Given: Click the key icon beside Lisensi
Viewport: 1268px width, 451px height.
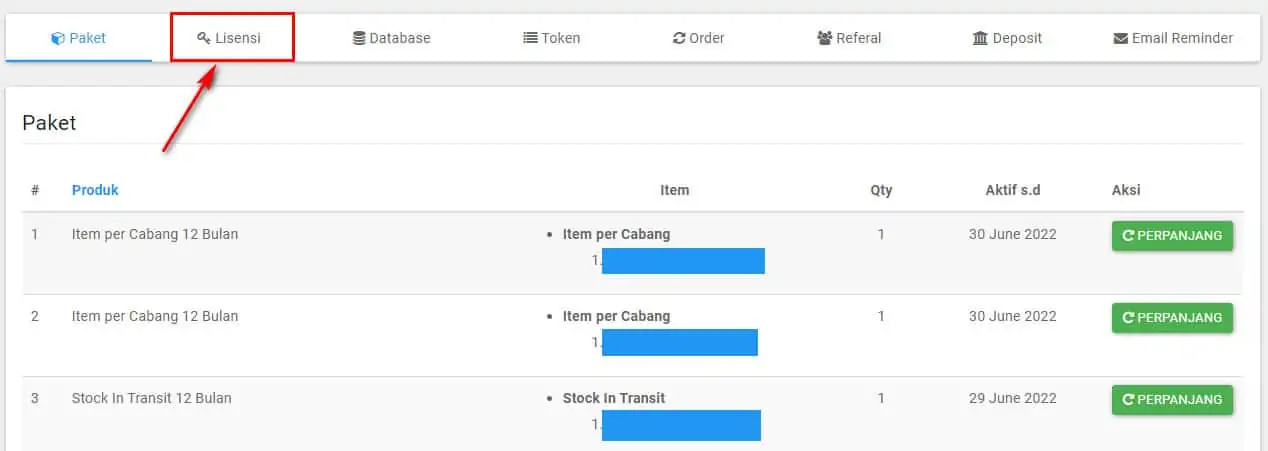Looking at the screenshot, I should coord(204,38).
